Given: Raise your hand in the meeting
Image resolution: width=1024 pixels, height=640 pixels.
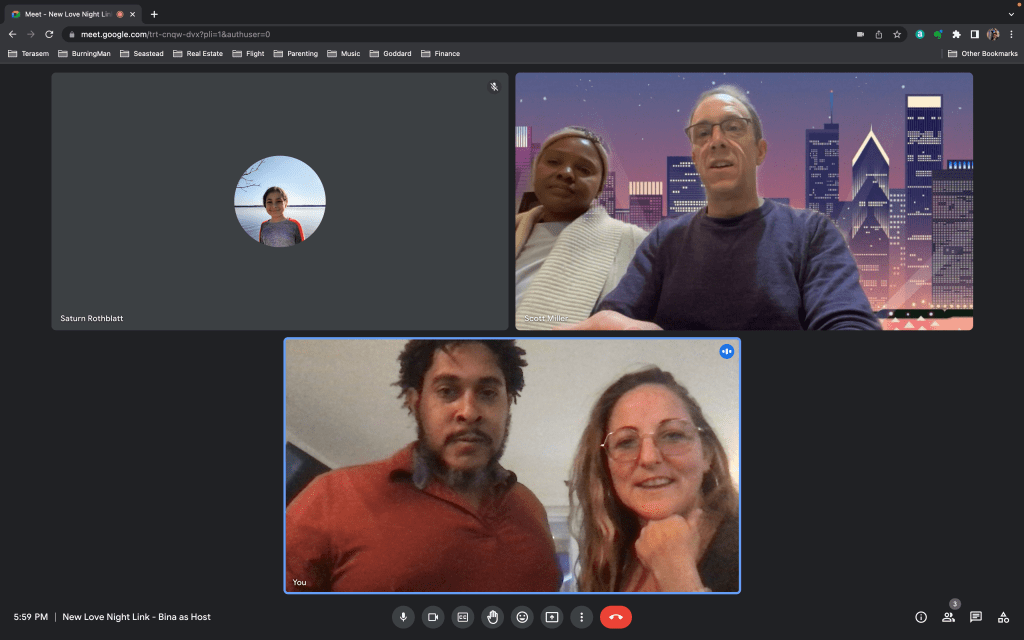Looking at the screenshot, I should click(492, 617).
